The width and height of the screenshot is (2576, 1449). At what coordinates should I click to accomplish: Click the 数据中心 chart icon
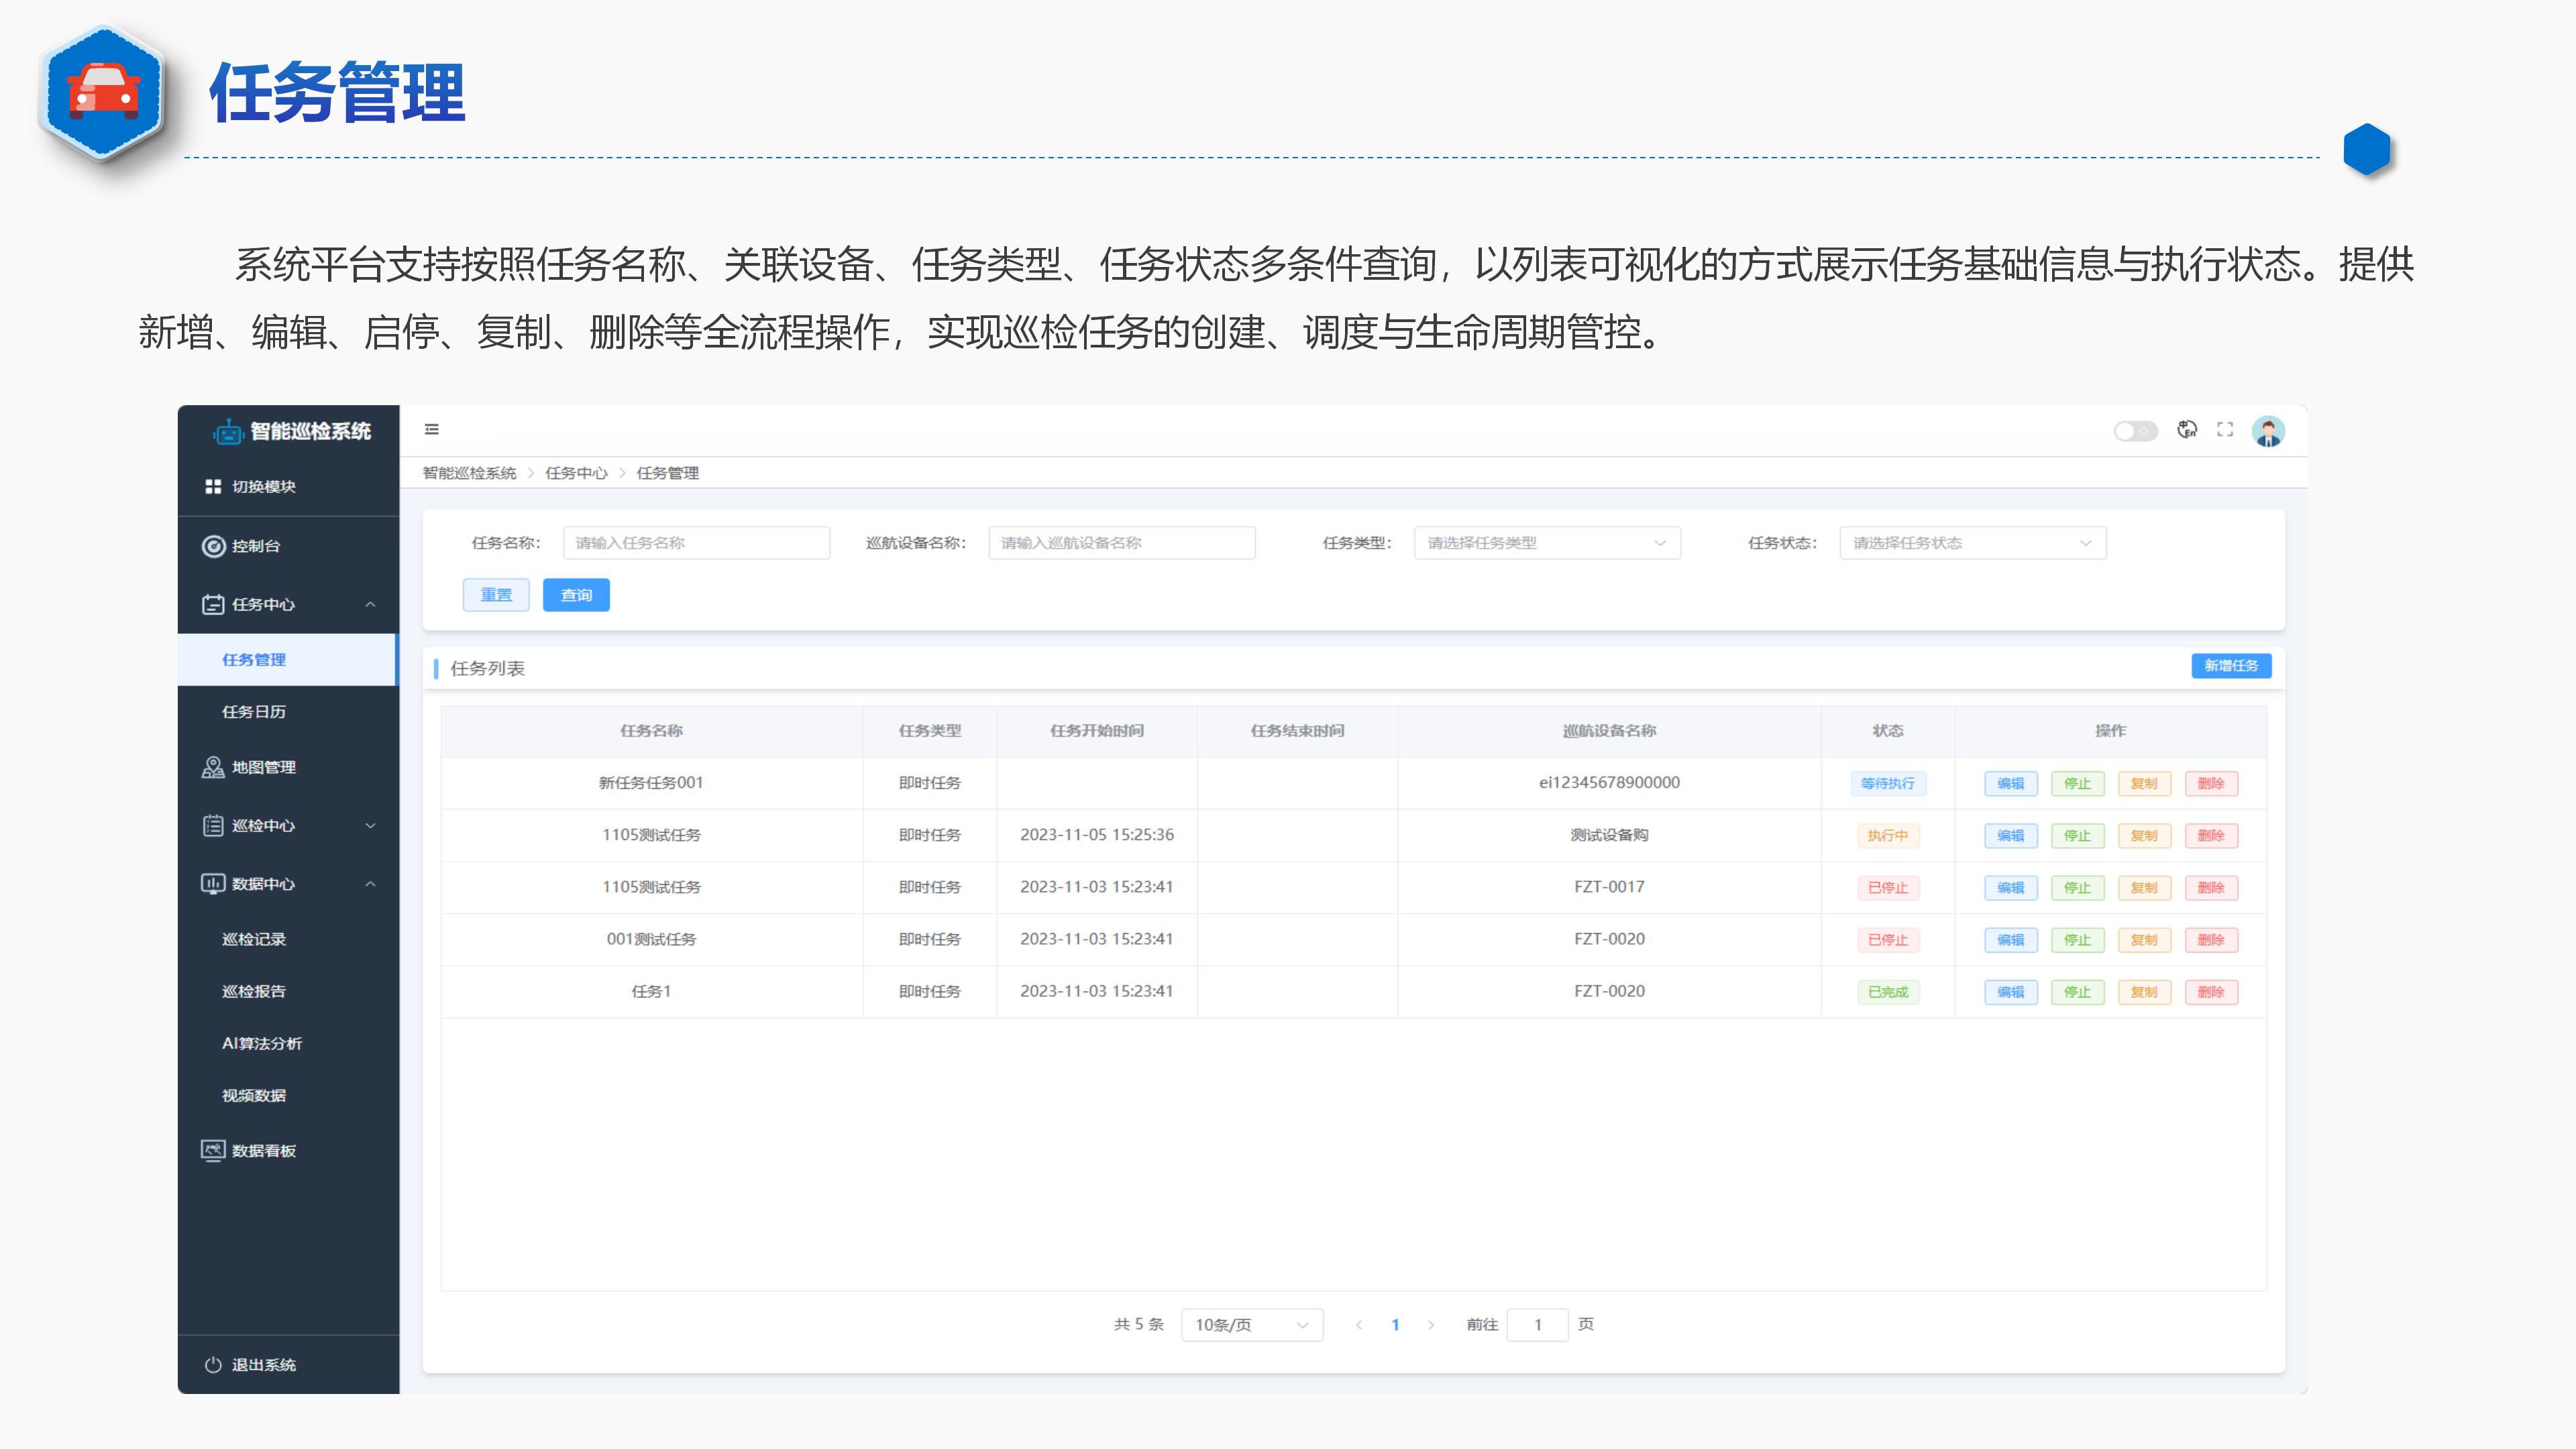[x=213, y=883]
